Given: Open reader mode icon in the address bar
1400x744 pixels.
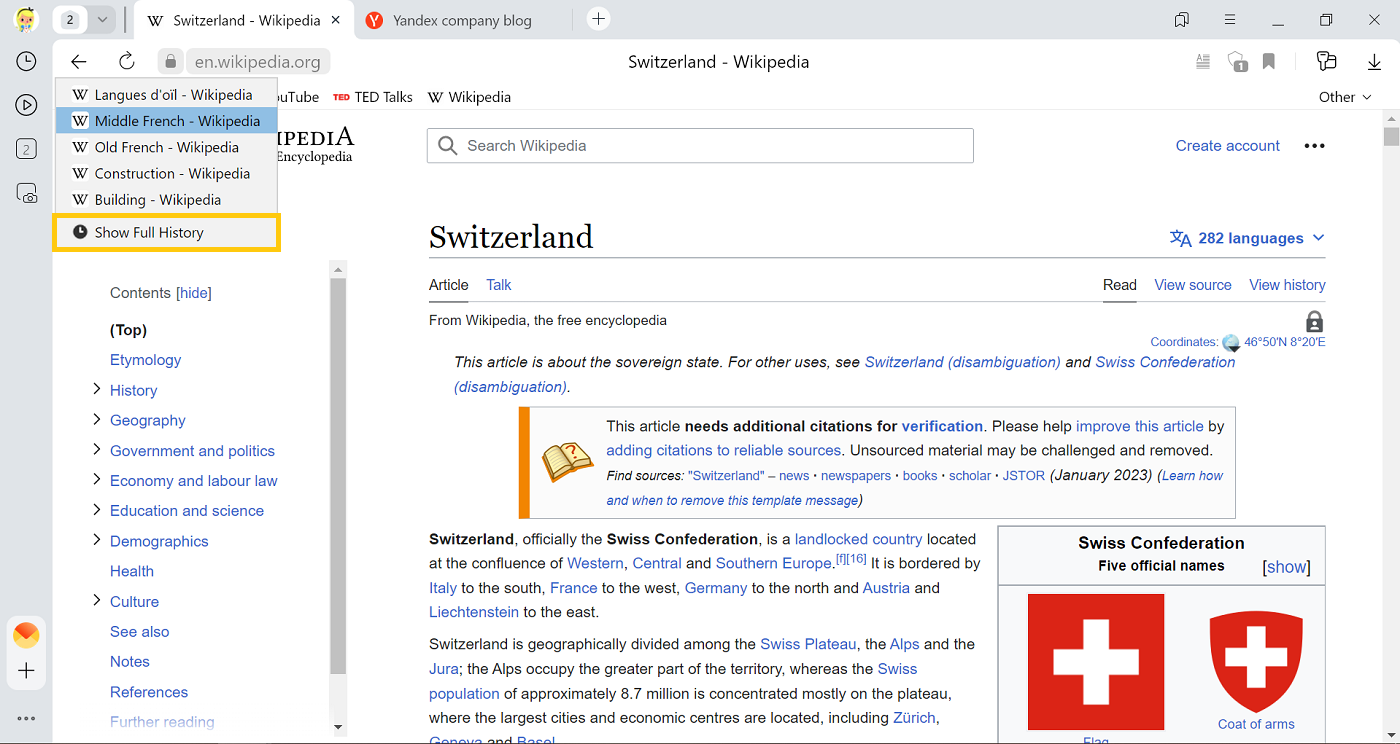Looking at the screenshot, I should [1203, 62].
